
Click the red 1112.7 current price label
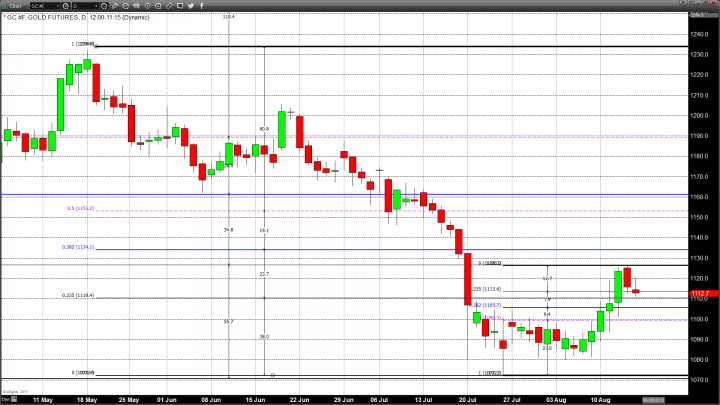click(x=703, y=293)
